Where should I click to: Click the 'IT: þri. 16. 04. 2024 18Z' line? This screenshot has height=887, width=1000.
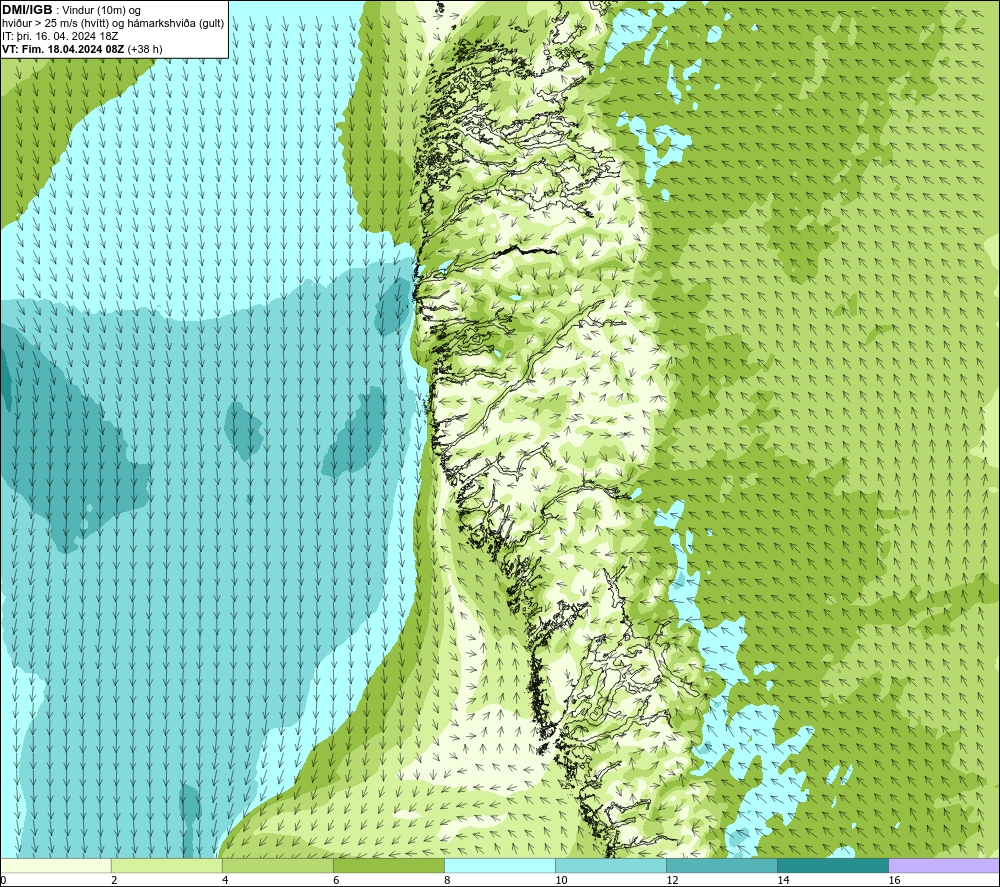coord(60,36)
